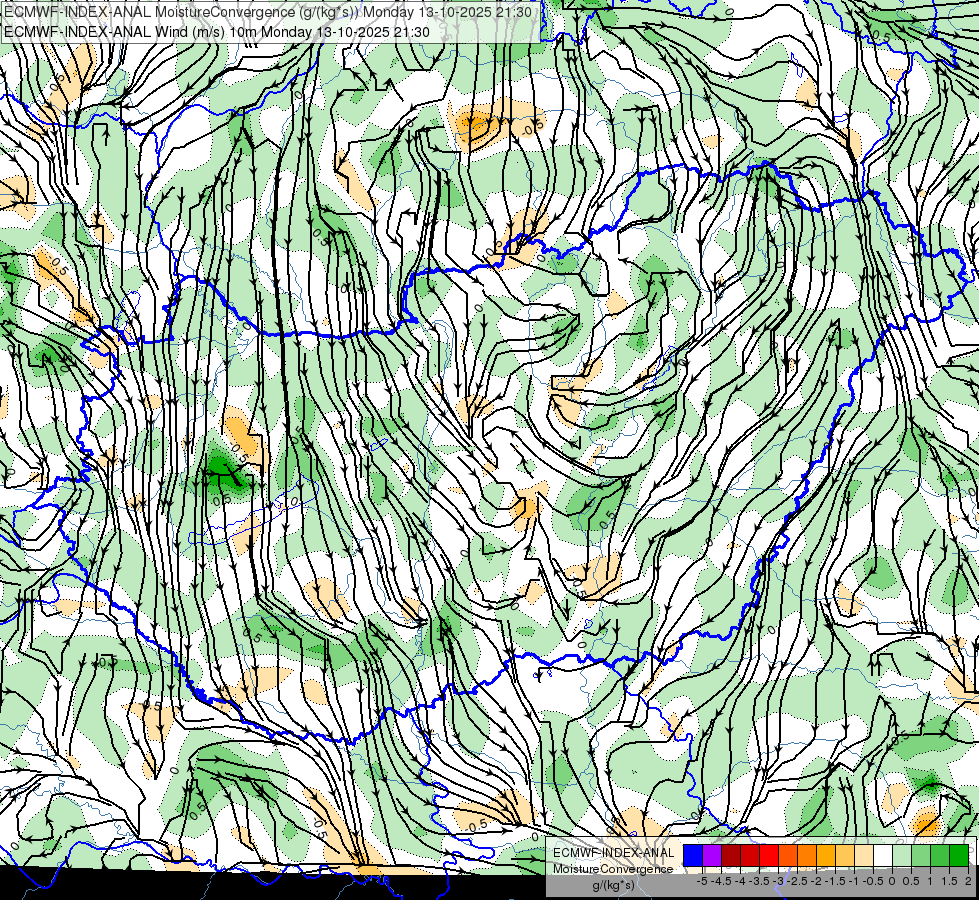Click the legend's MoistureConvergence label
This screenshot has height=900, width=979.
[x=613, y=869]
